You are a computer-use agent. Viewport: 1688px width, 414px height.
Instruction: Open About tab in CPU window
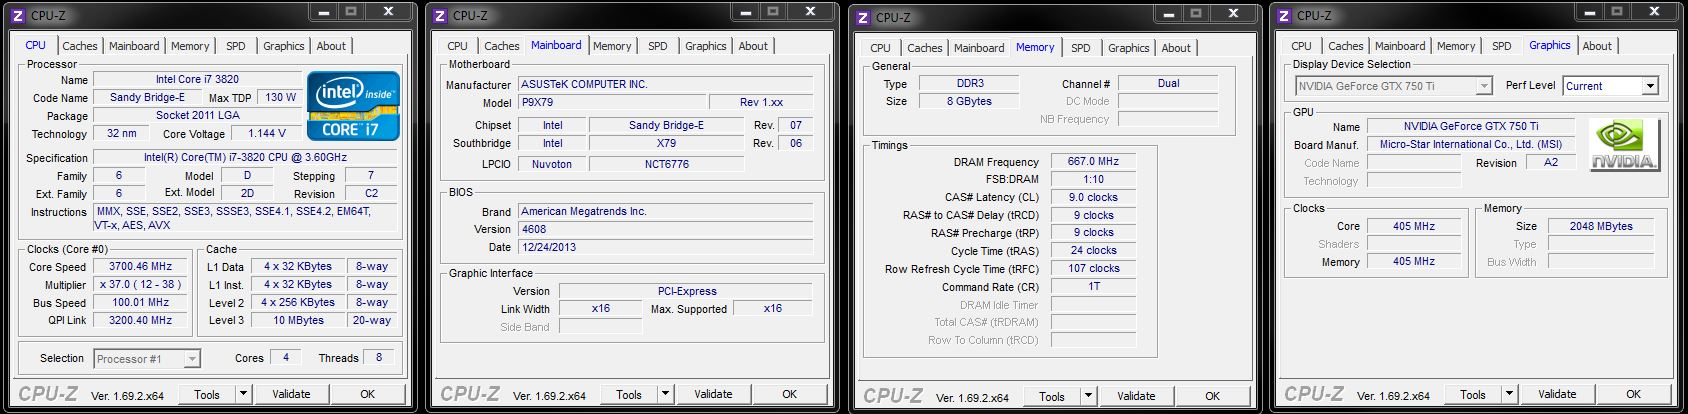tap(331, 46)
